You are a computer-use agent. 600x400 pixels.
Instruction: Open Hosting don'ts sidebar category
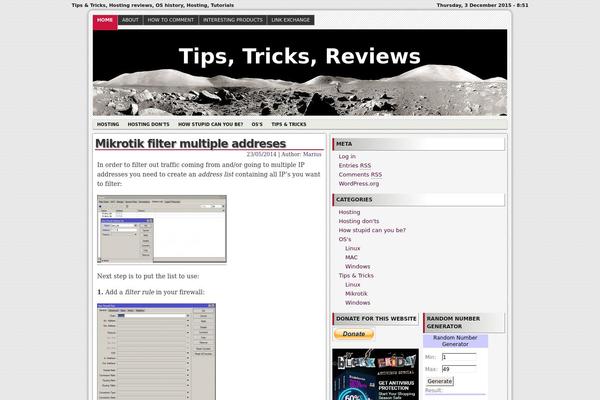[359, 221]
